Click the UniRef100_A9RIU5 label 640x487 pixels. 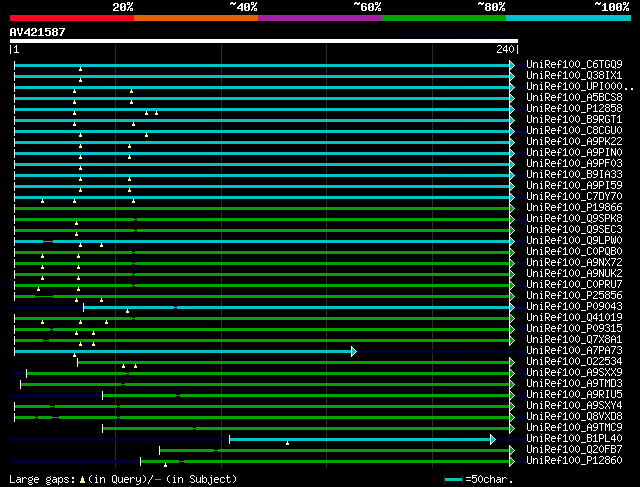pos(574,395)
